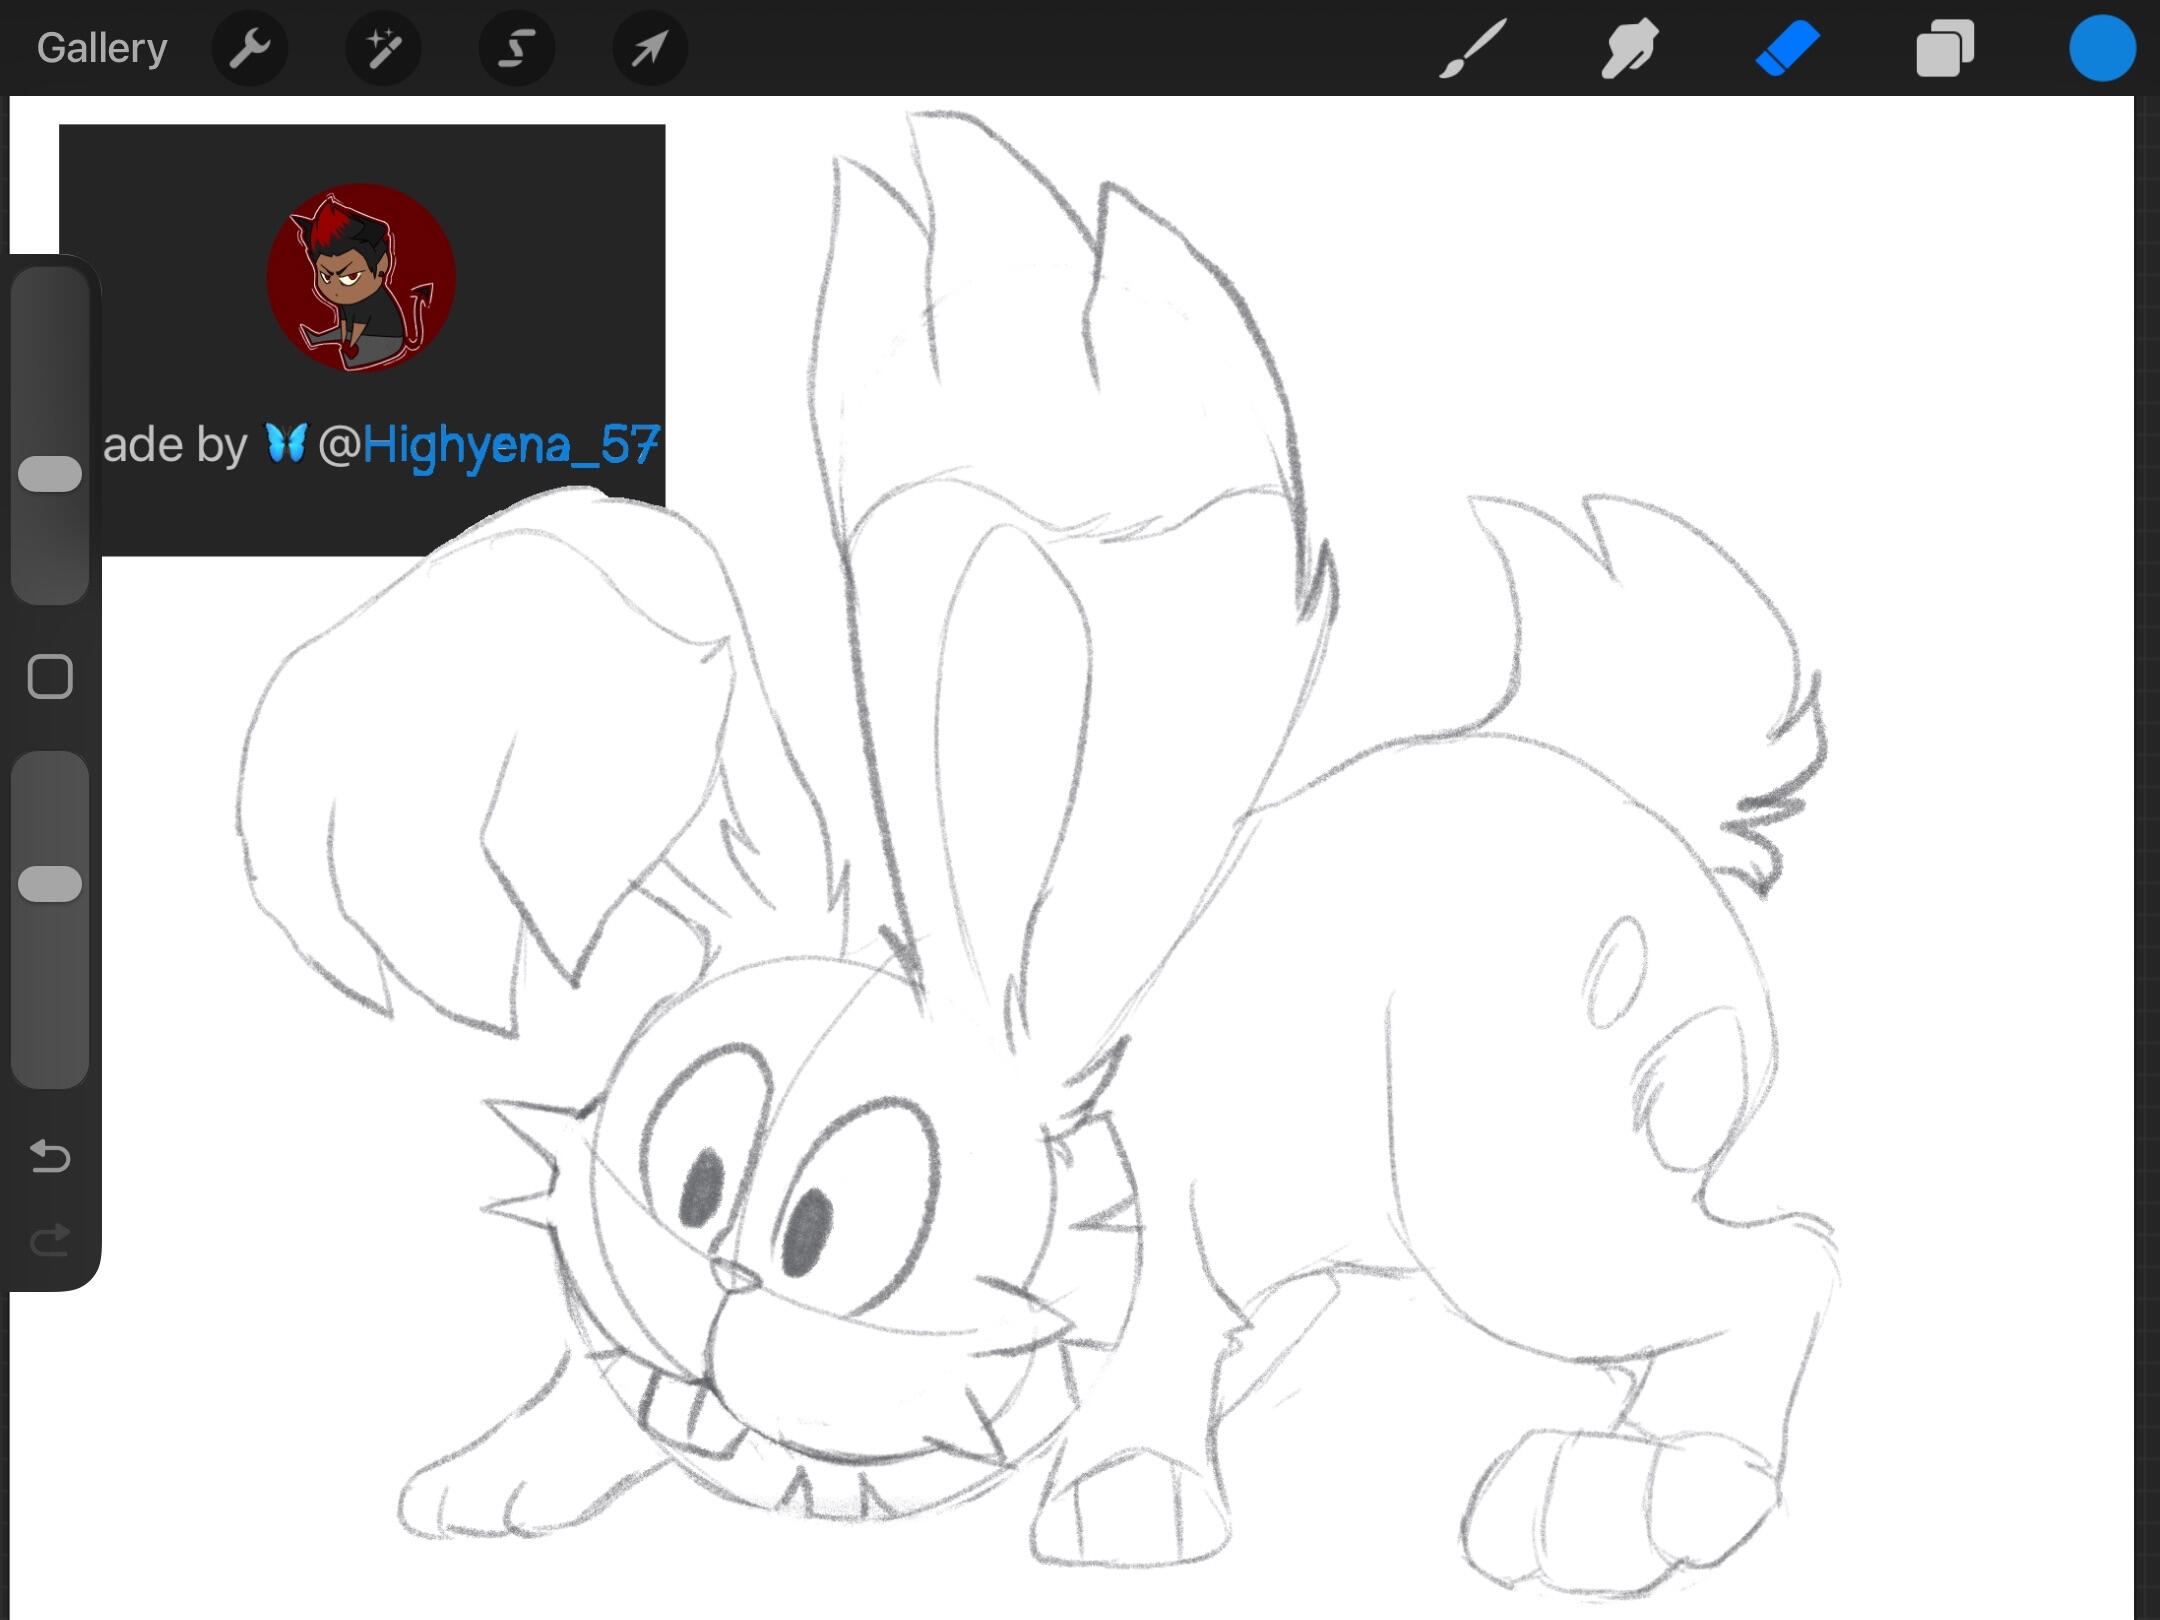Viewport: 2160px width, 1620px height.
Task: Click the brush size slider handle
Action: click(50, 474)
